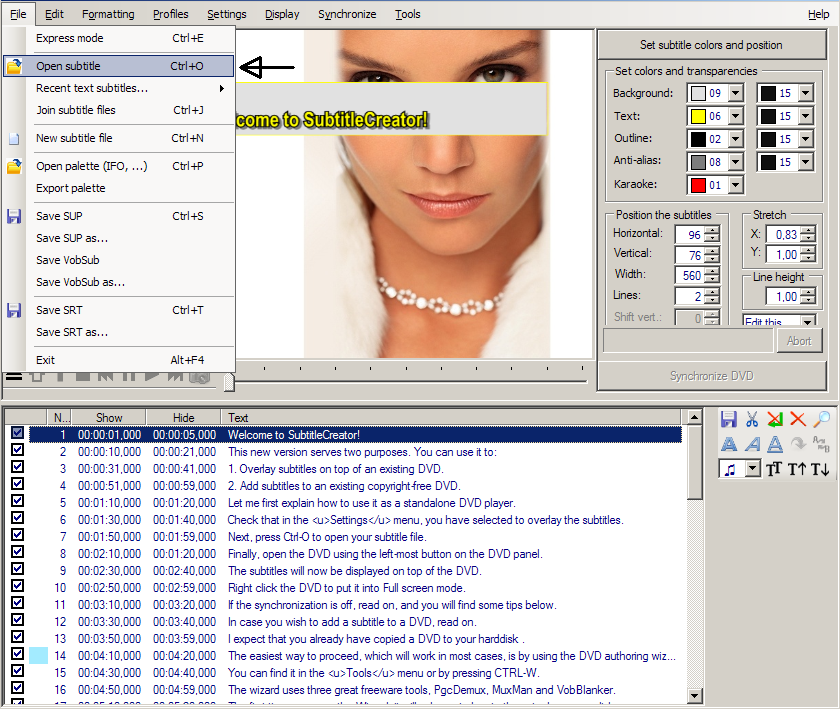Image resolution: width=840 pixels, height=709 pixels.
Task: Open the Tools menu
Action: (408, 14)
